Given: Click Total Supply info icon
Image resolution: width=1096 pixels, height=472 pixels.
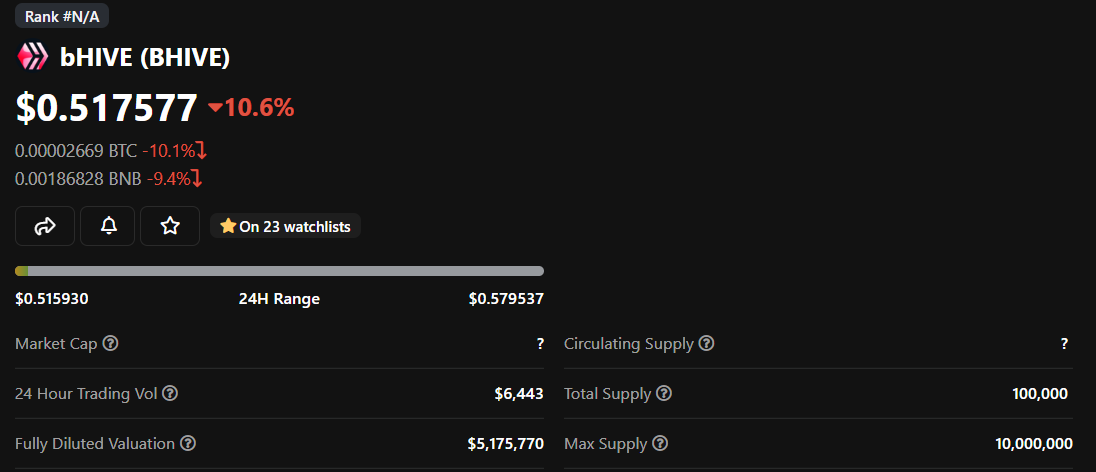Looking at the screenshot, I should [x=664, y=393].
